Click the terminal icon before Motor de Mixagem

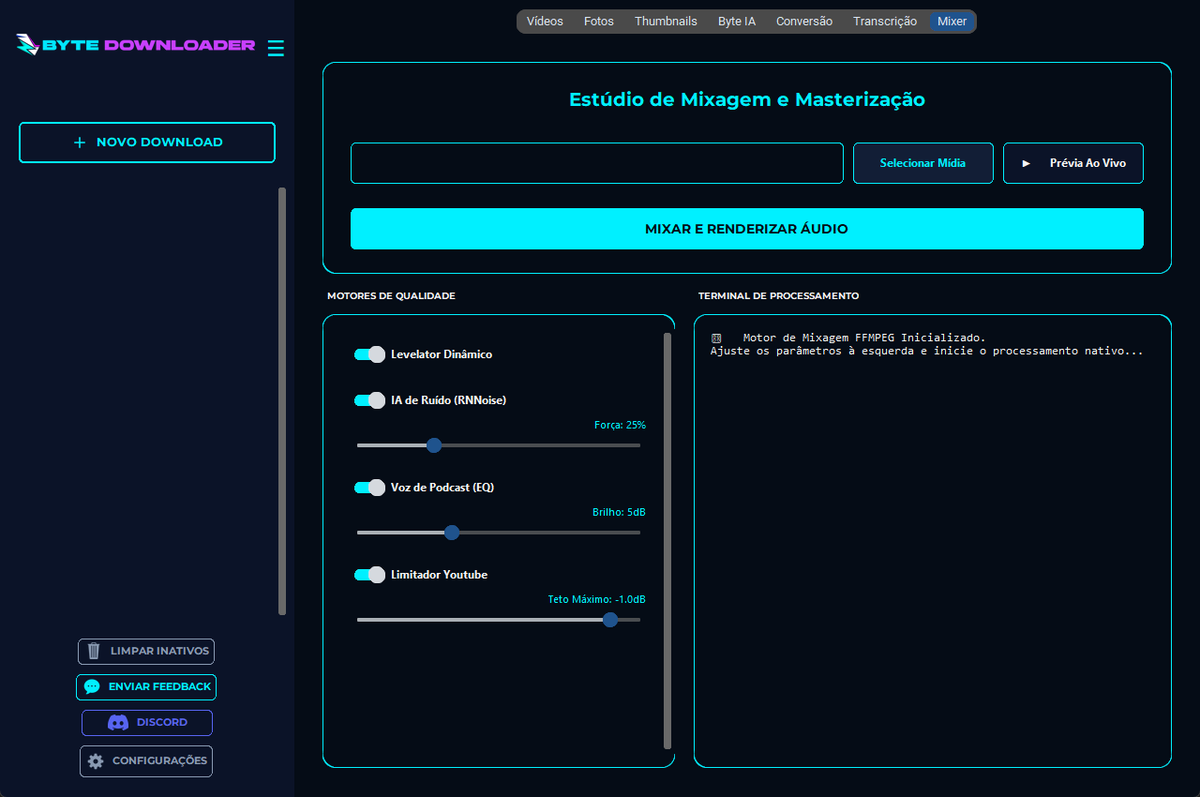coord(716,338)
